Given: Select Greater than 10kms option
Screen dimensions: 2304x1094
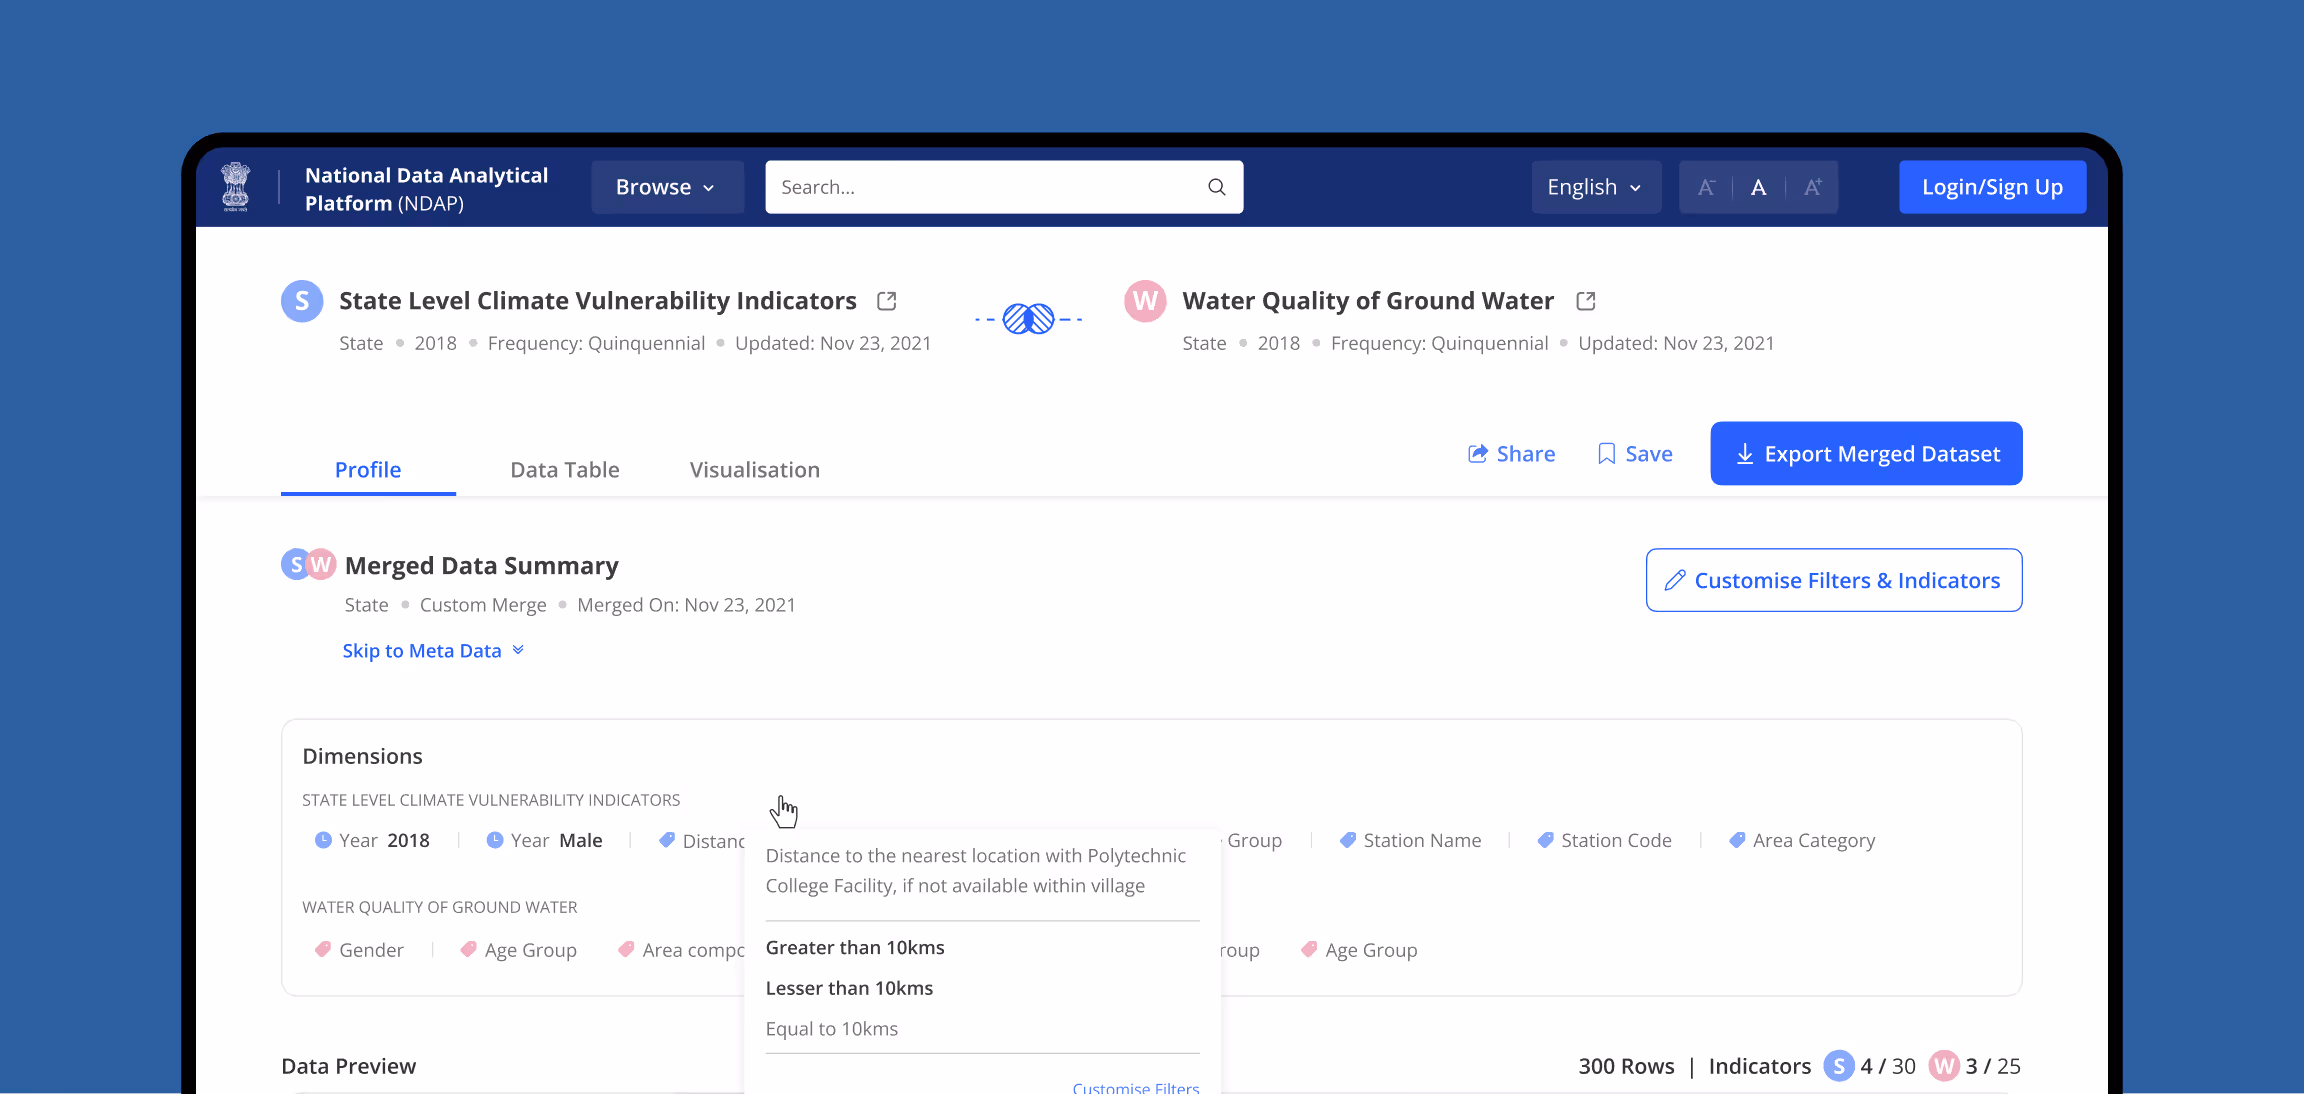Looking at the screenshot, I should [x=855, y=948].
